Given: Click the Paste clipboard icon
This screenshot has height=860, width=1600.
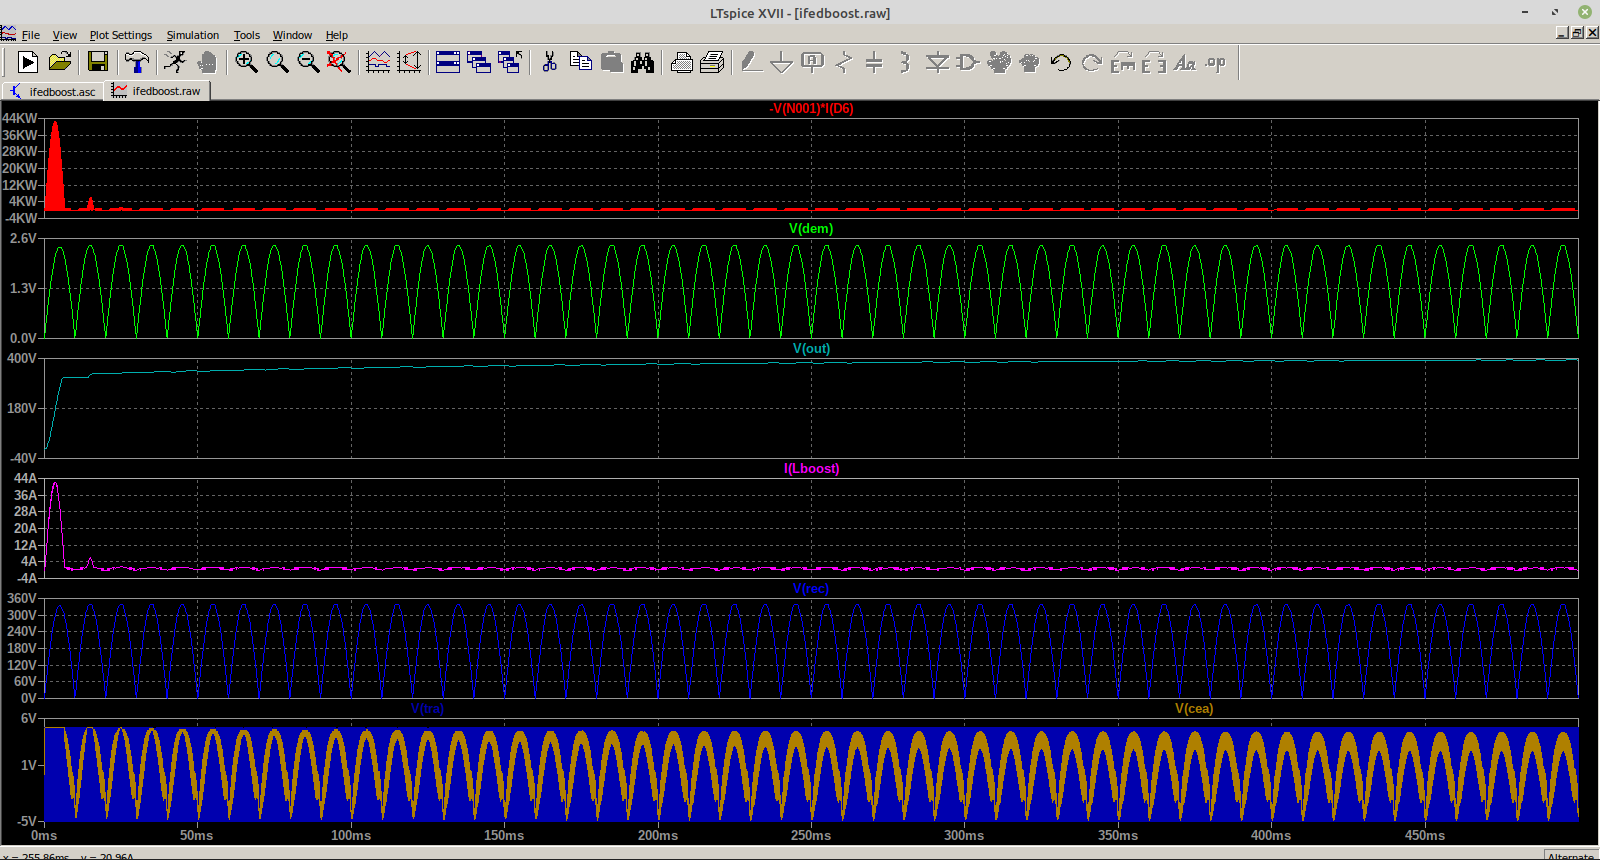Looking at the screenshot, I should click(x=611, y=62).
